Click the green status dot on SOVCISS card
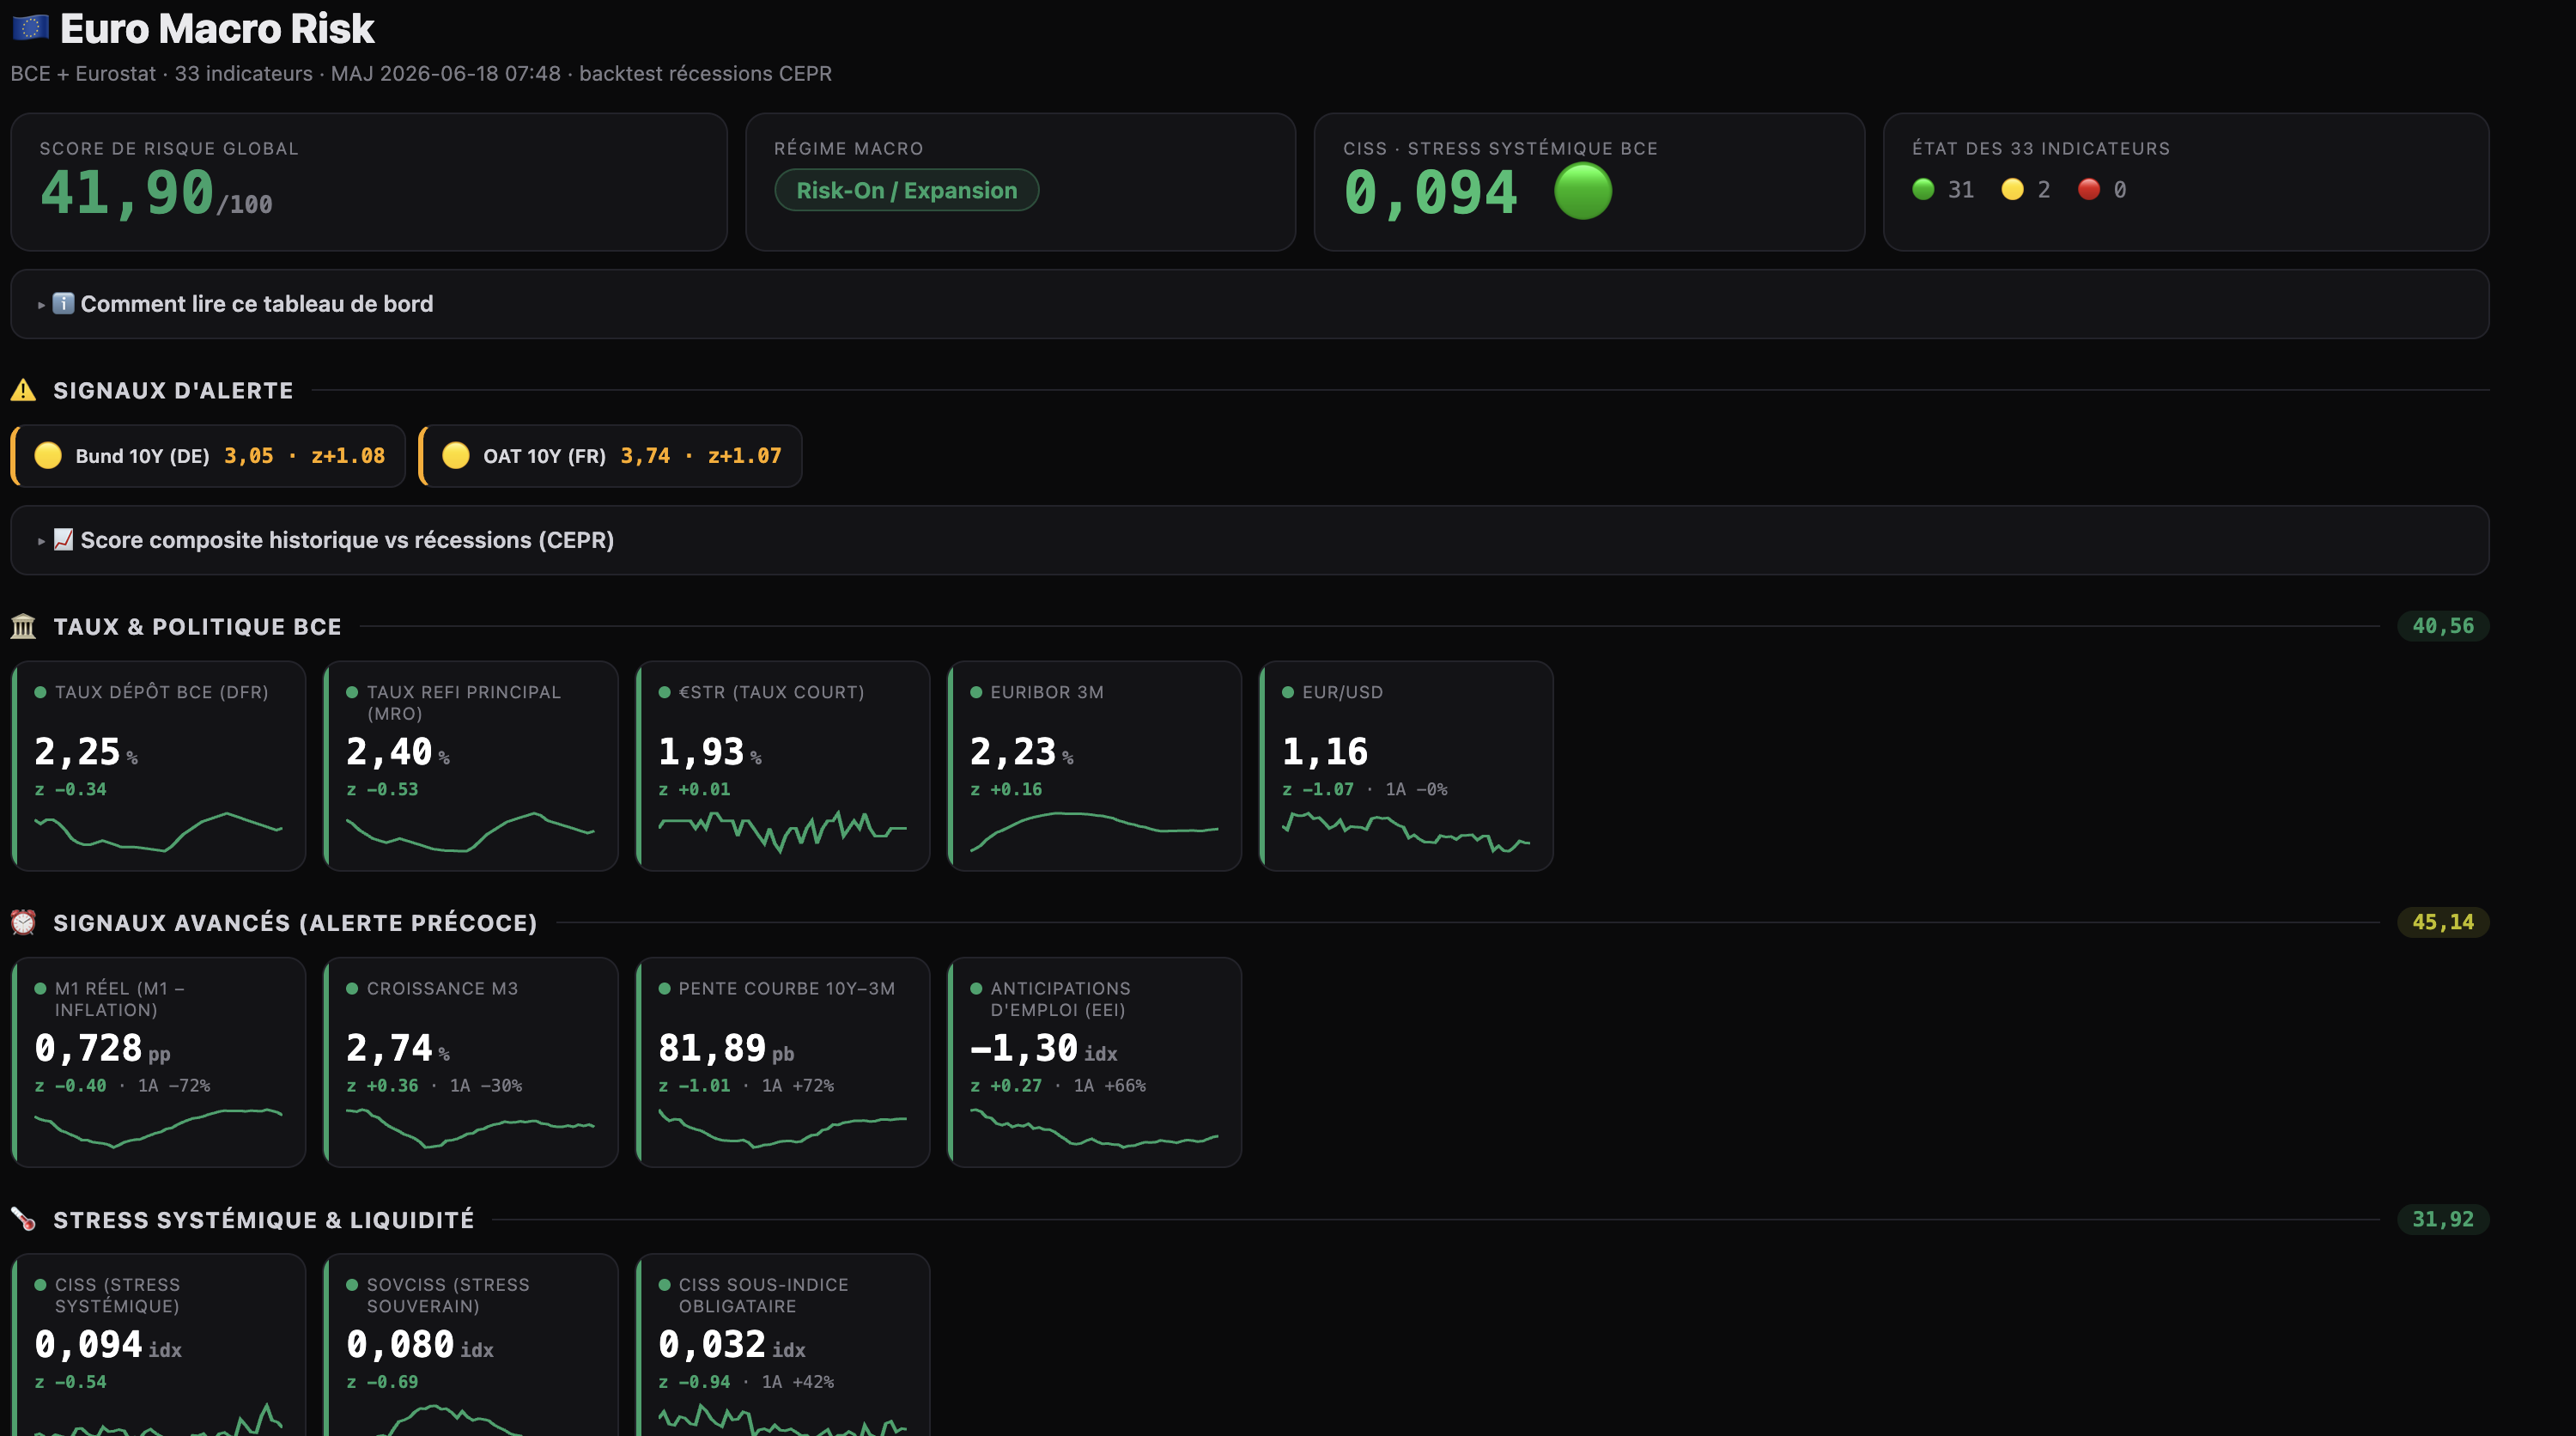Screen dimensions: 2576x1436 [x=352, y=1285]
